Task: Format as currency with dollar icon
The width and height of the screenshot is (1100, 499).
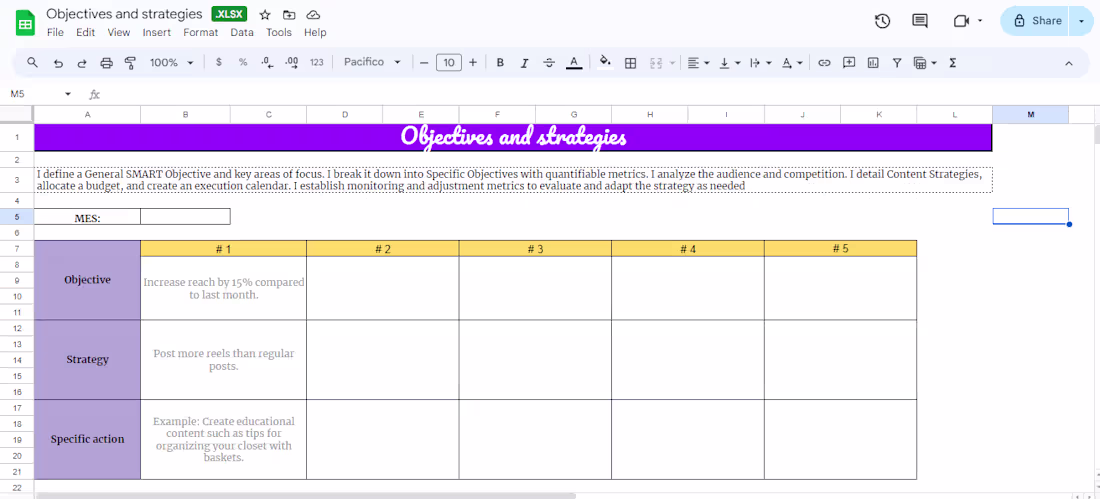Action: pyautogui.click(x=219, y=62)
